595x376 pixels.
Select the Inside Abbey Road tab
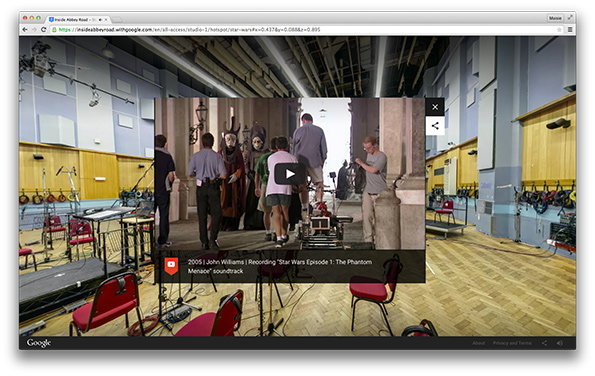coord(78,19)
